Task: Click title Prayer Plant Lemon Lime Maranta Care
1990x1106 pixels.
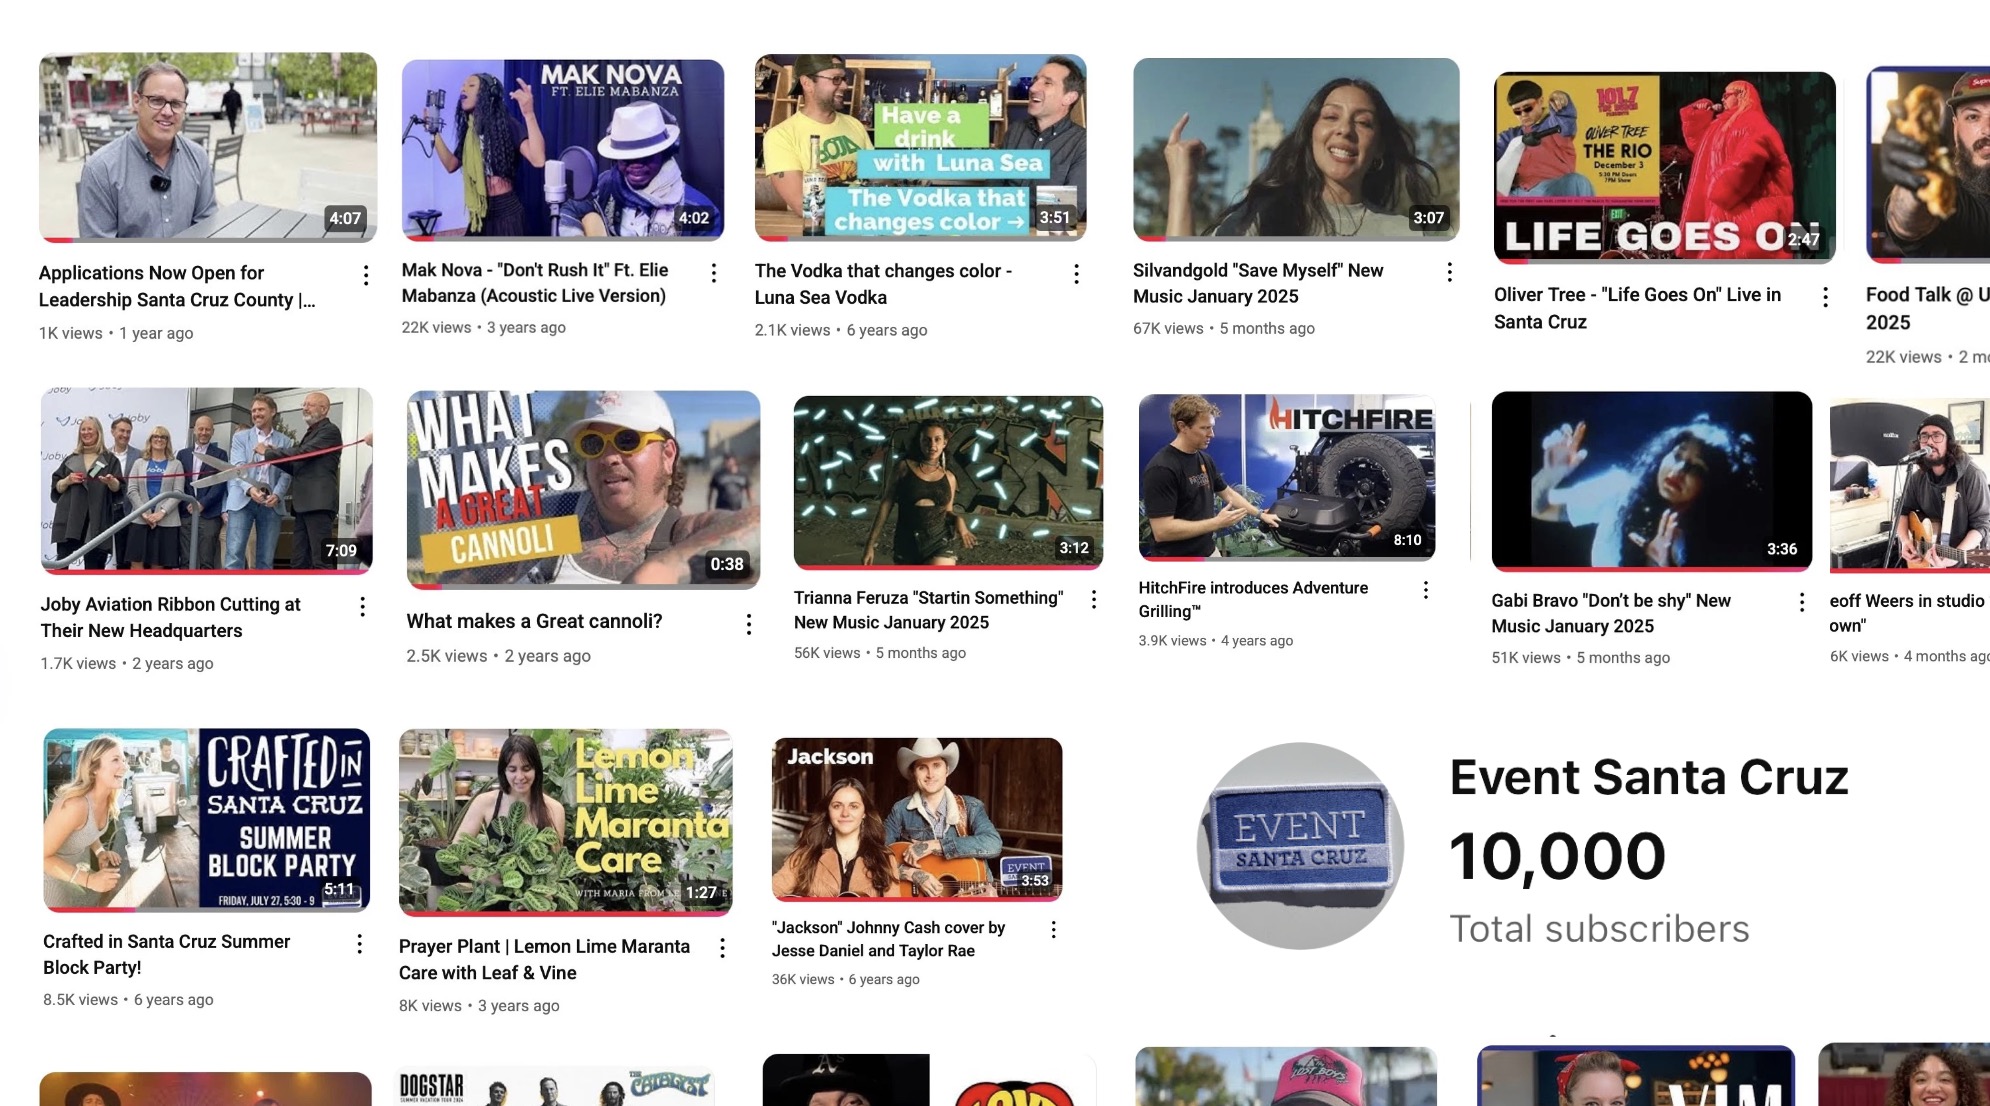Action: [x=544, y=959]
